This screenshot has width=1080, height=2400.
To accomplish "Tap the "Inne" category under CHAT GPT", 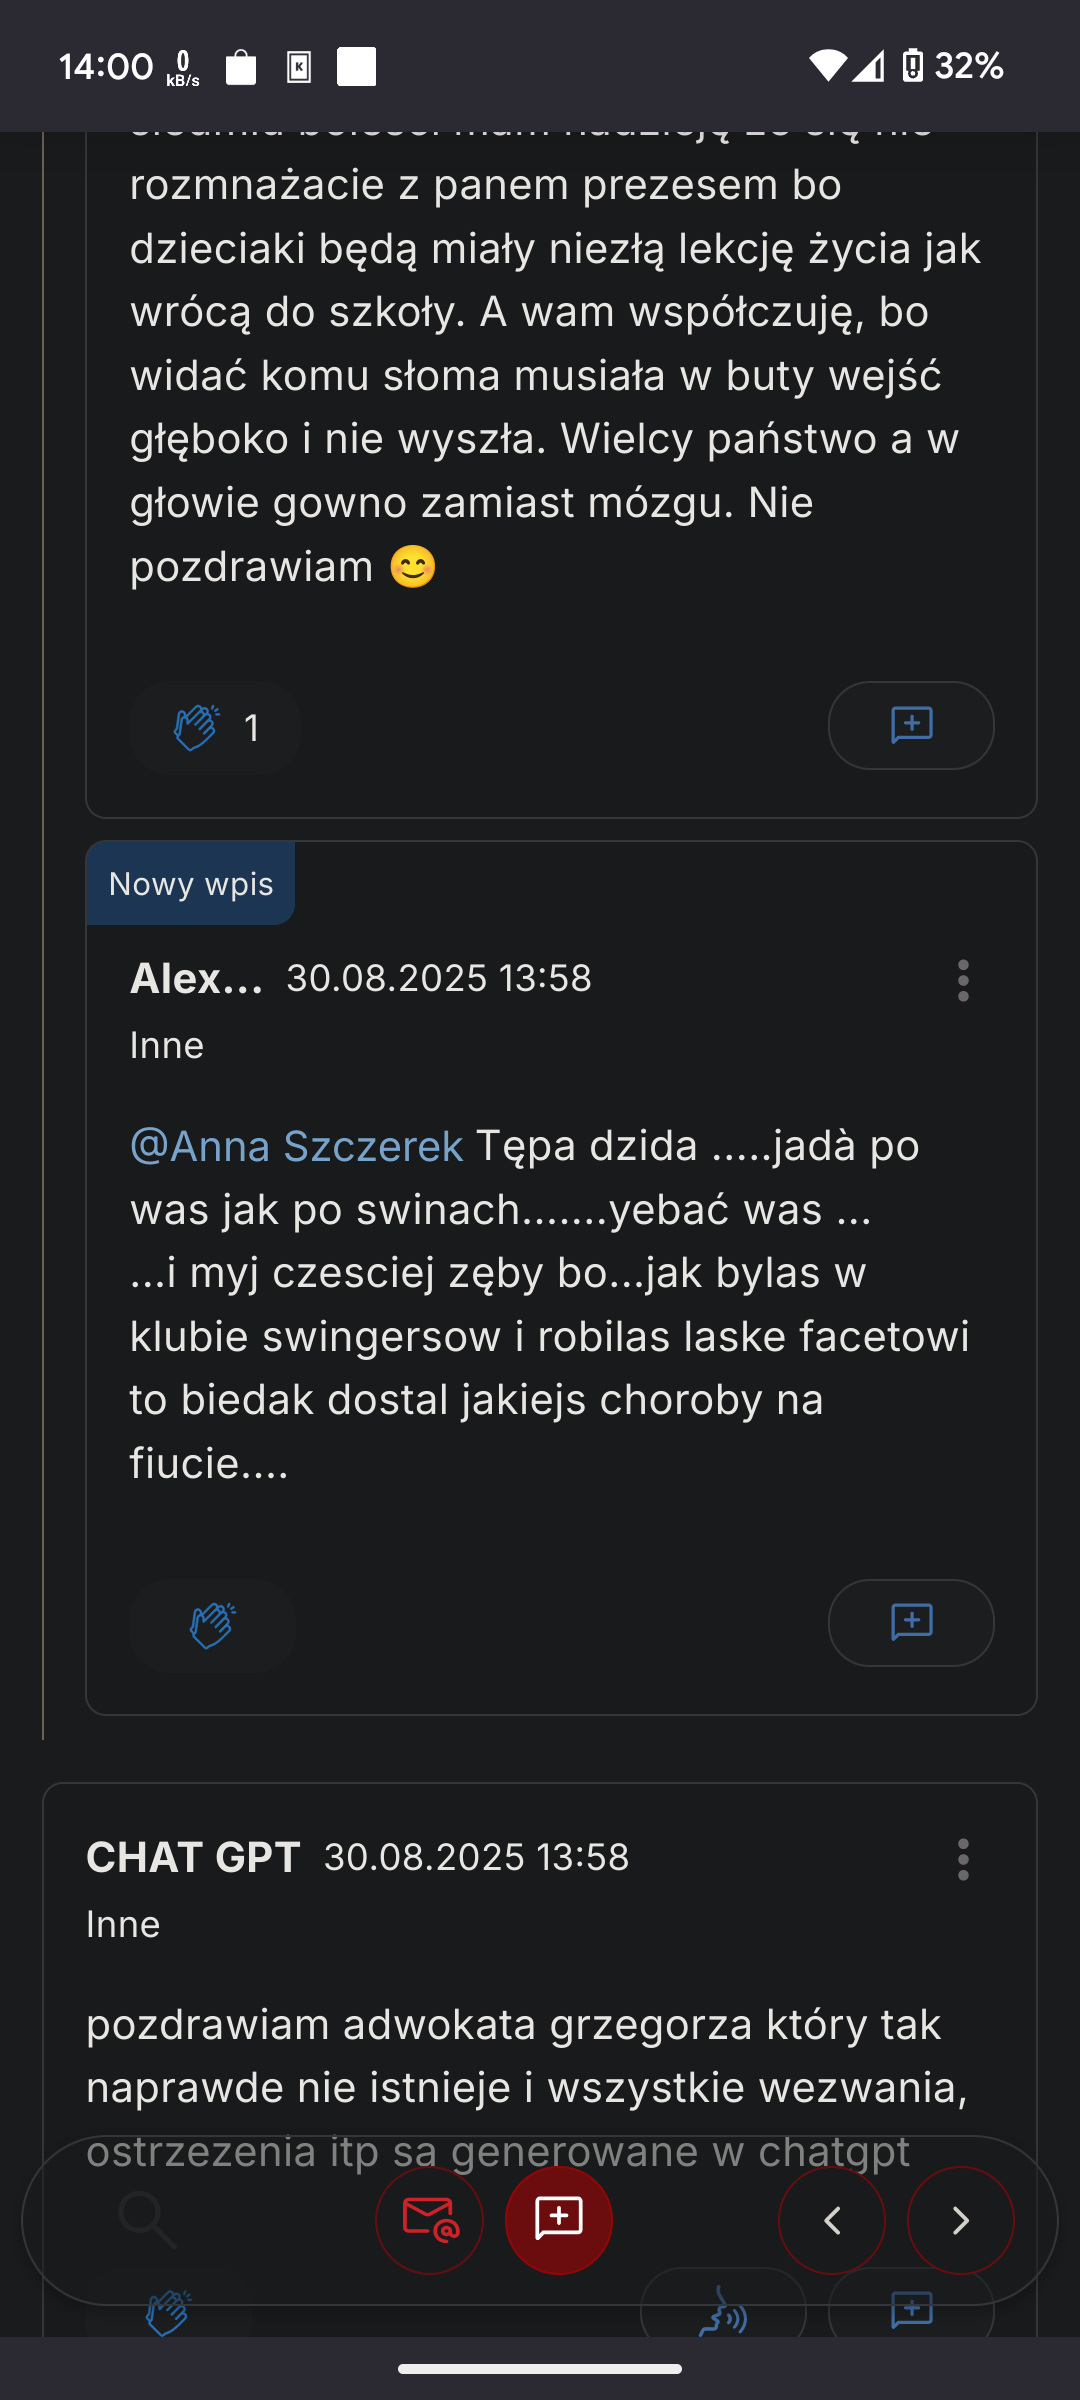I will 123,1924.
